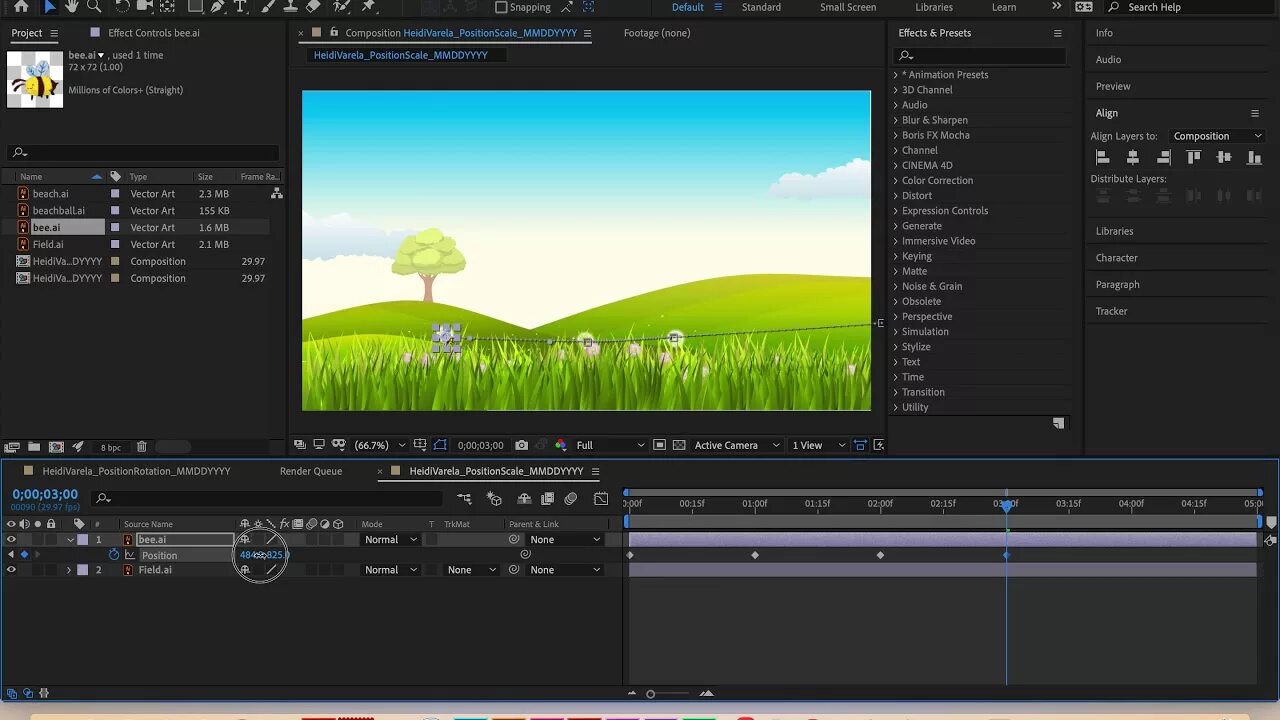Pick the Eraser tool
This screenshot has height=720, width=1280.
[x=313, y=6]
